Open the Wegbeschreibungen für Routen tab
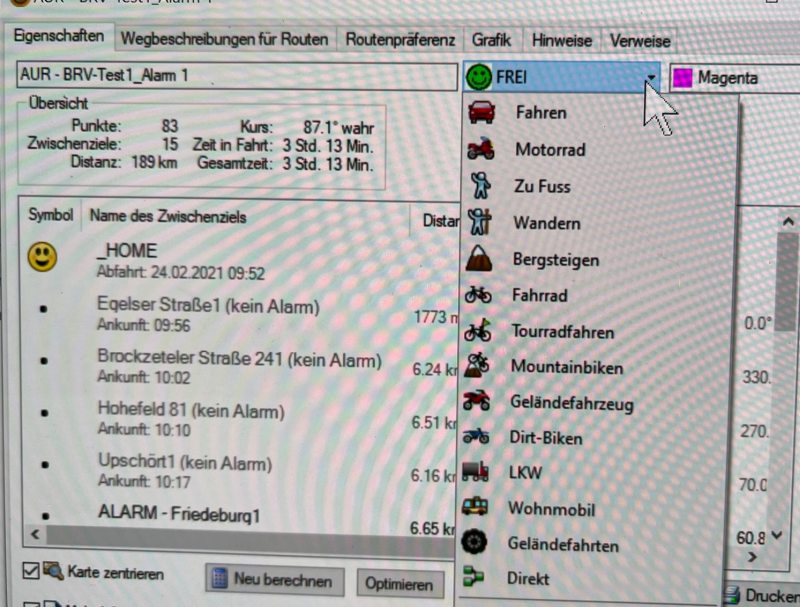This screenshot has height=607, width=800. (x=224, y=40)
